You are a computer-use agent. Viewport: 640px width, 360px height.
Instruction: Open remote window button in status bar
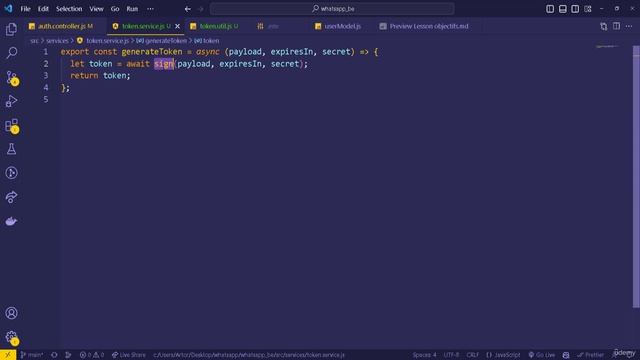(x=8, y=355)
